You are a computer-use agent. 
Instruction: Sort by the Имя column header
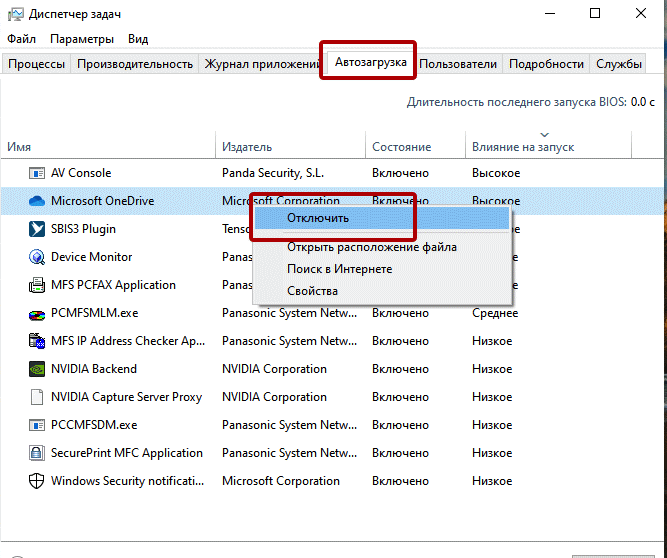click(x=108, y=147)
